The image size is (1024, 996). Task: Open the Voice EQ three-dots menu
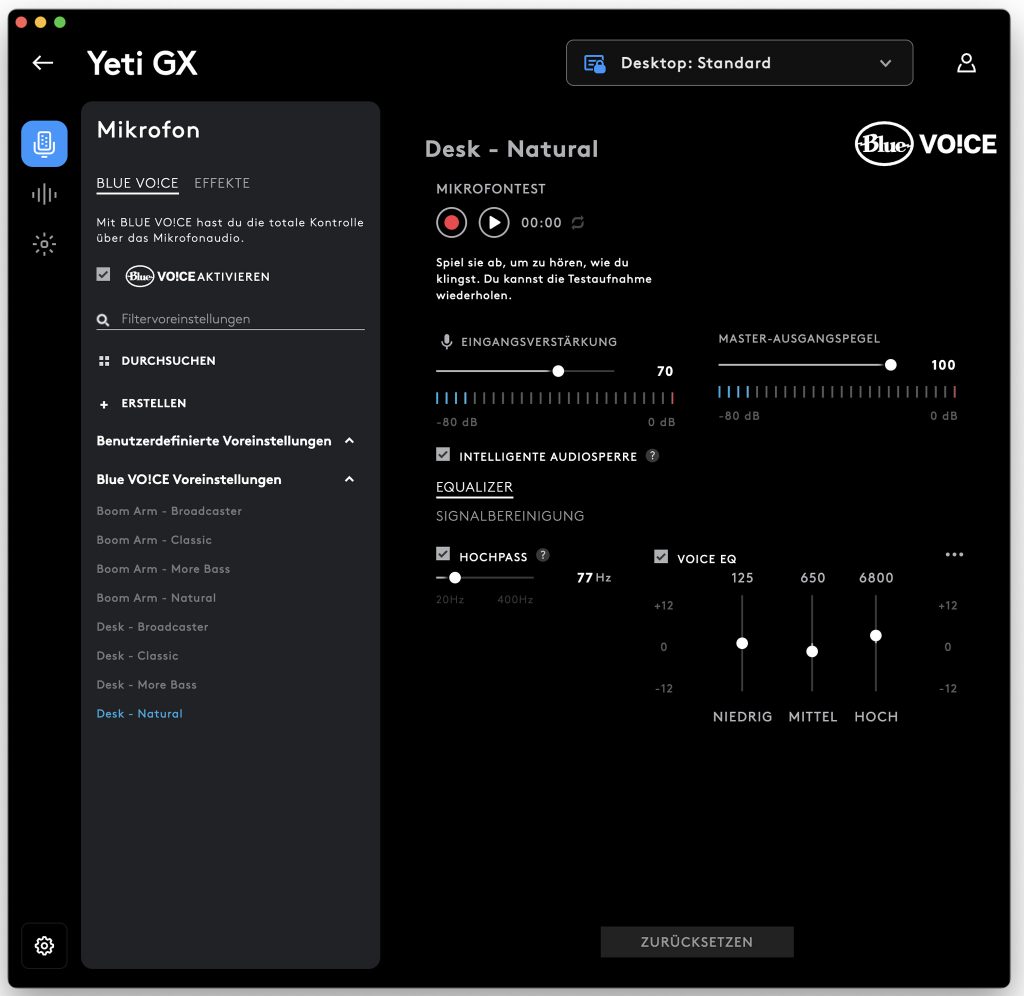[953, 554]
